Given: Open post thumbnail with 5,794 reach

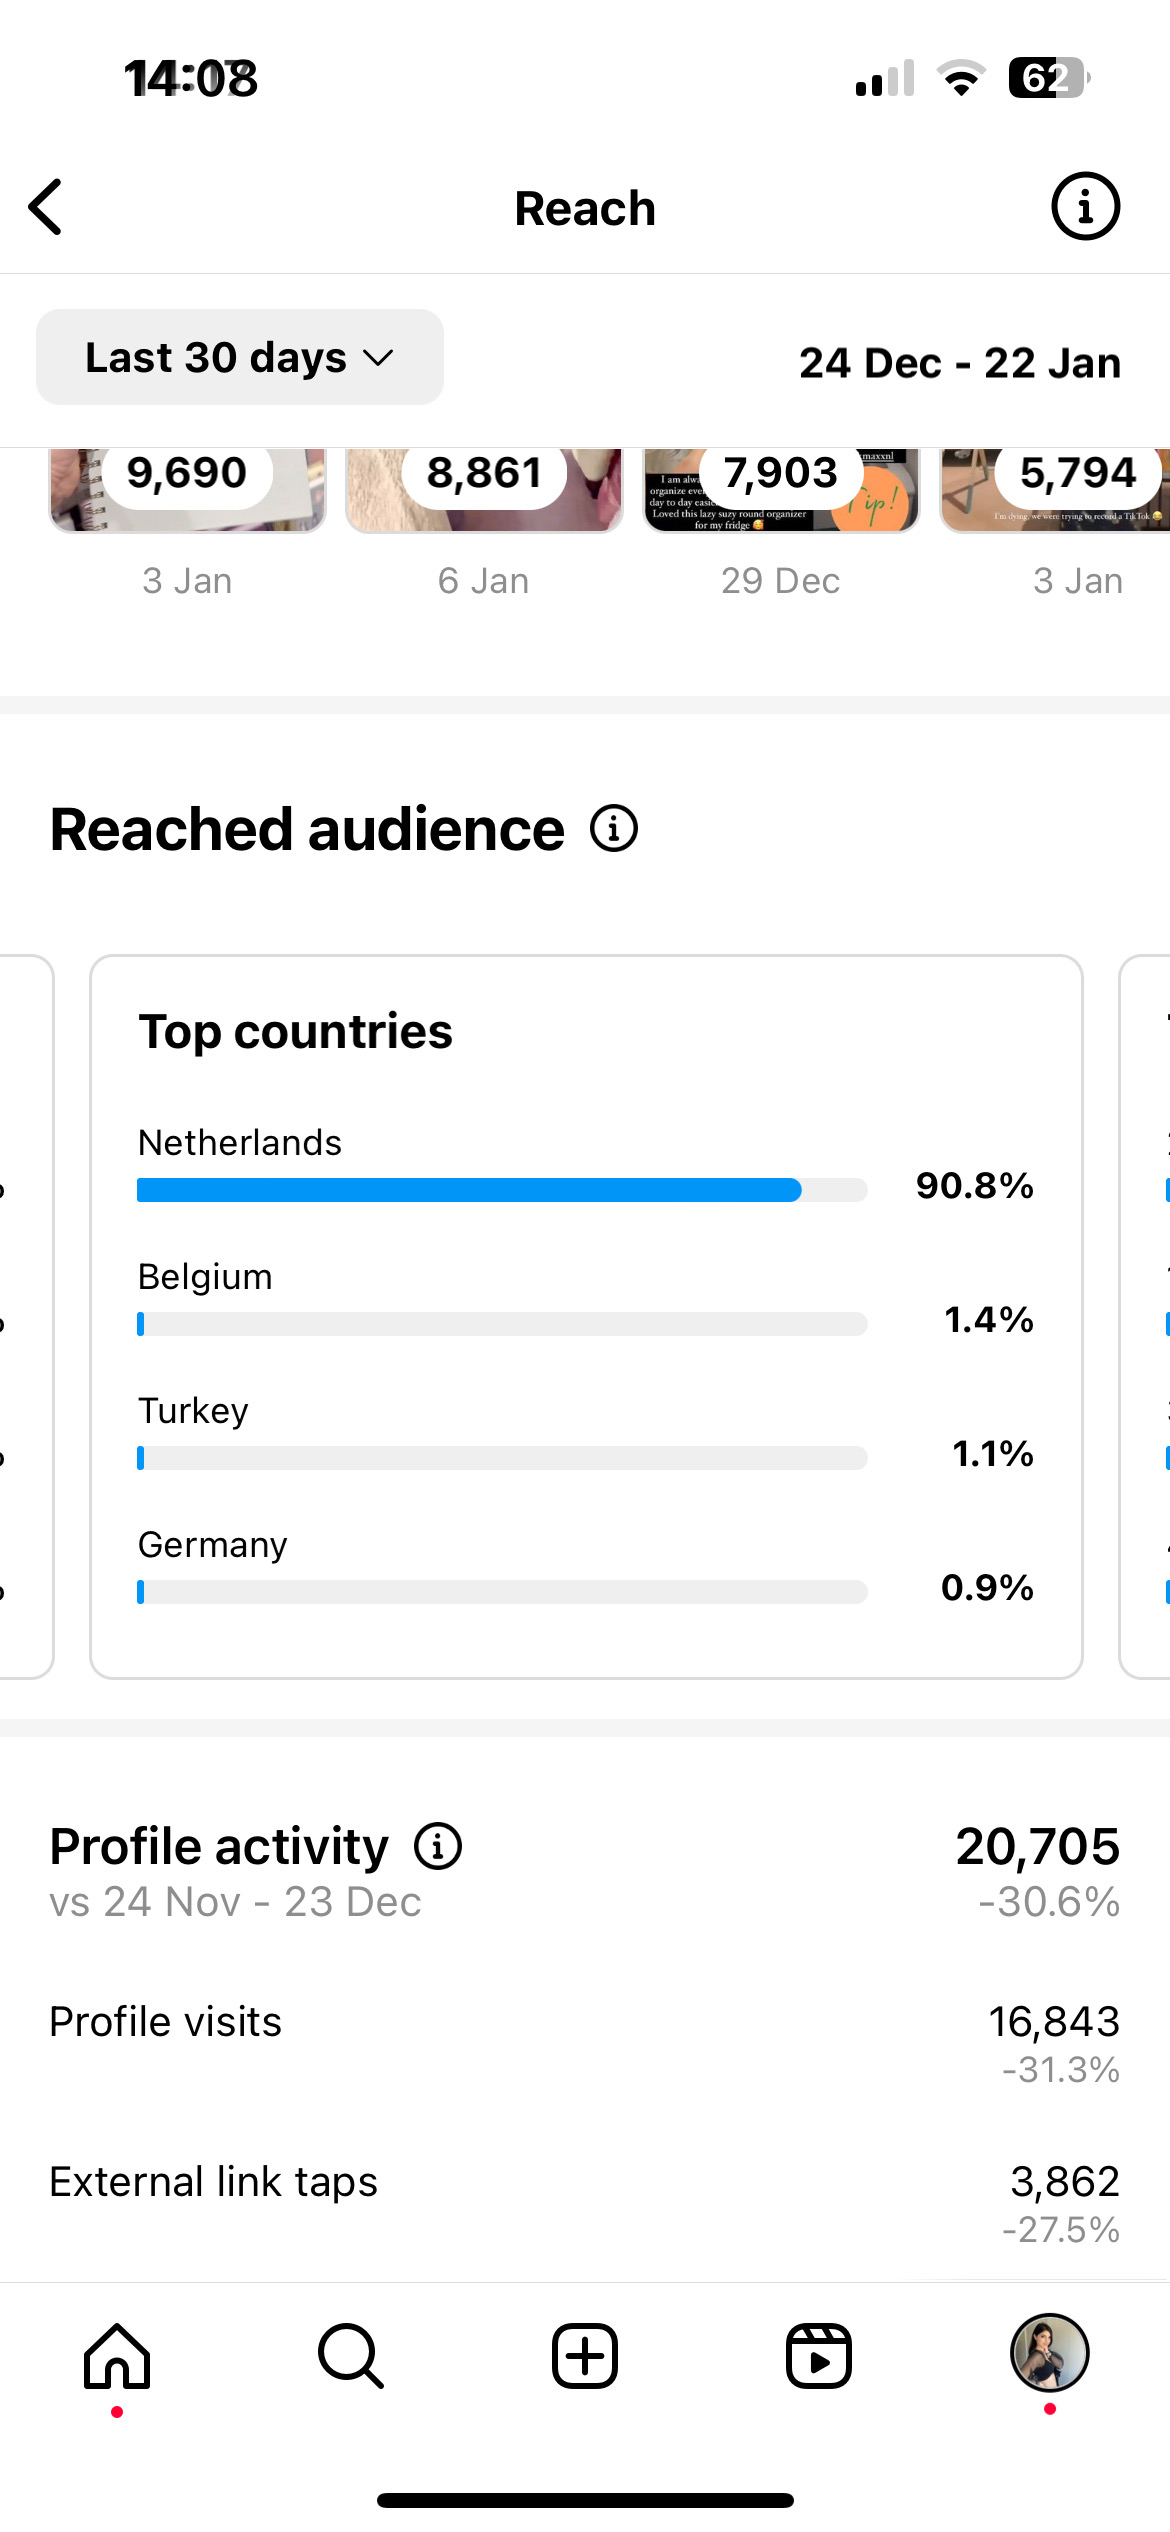Looking at the screenshot, I should pos(1055,490).
